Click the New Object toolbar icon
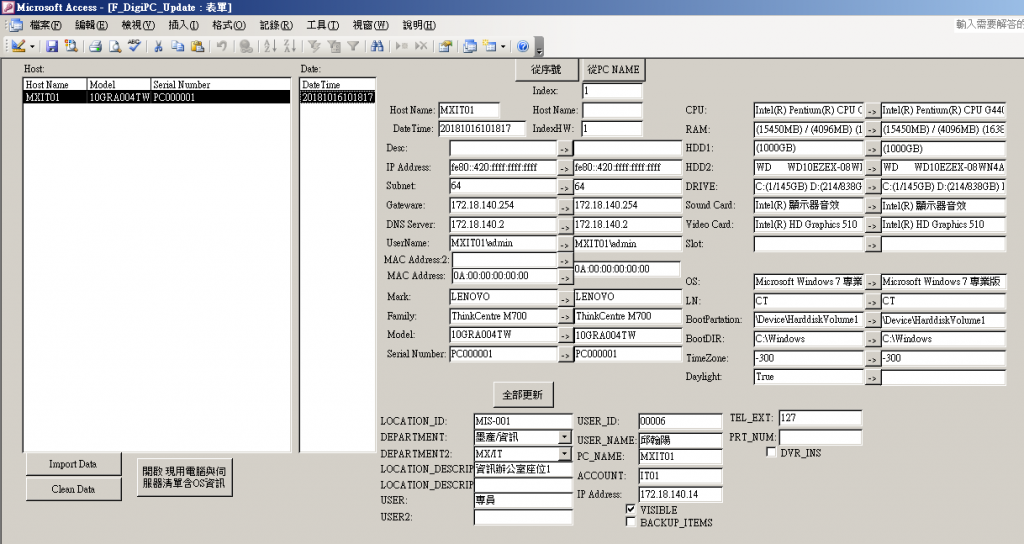Viewport: 1024px width, 544px height. 489,46
